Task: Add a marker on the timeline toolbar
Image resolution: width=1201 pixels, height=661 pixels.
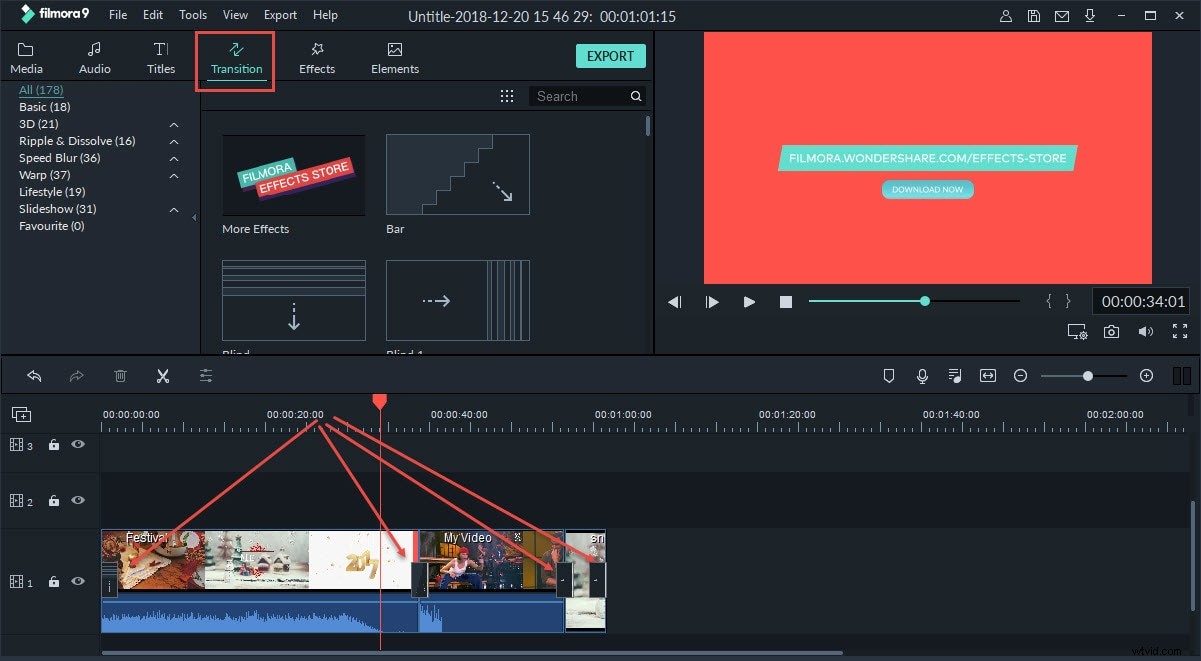Action: pos(888,375)
